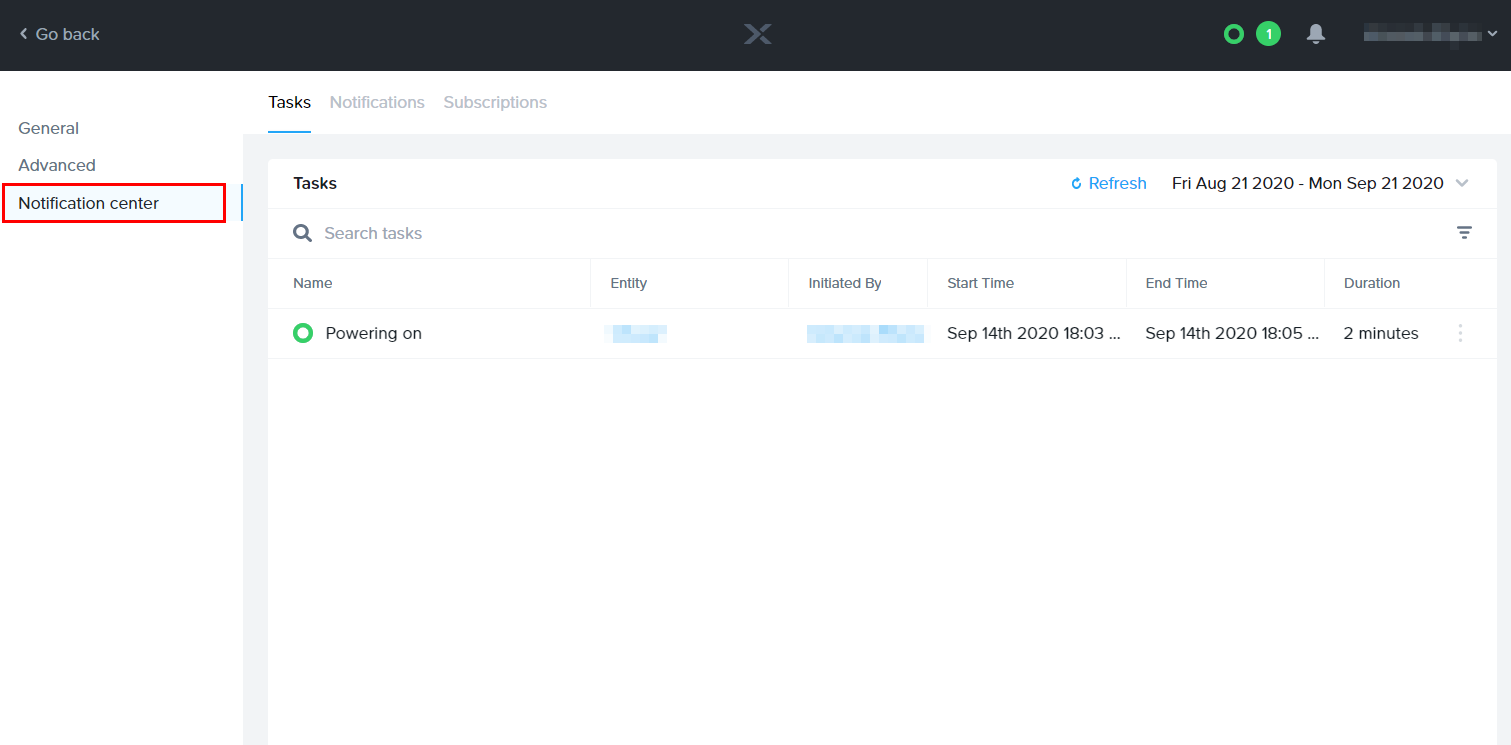The width and height of the screenshot is (1511, 745).
Task: Sort by the Name column header
Action: (x=313, y=283)
